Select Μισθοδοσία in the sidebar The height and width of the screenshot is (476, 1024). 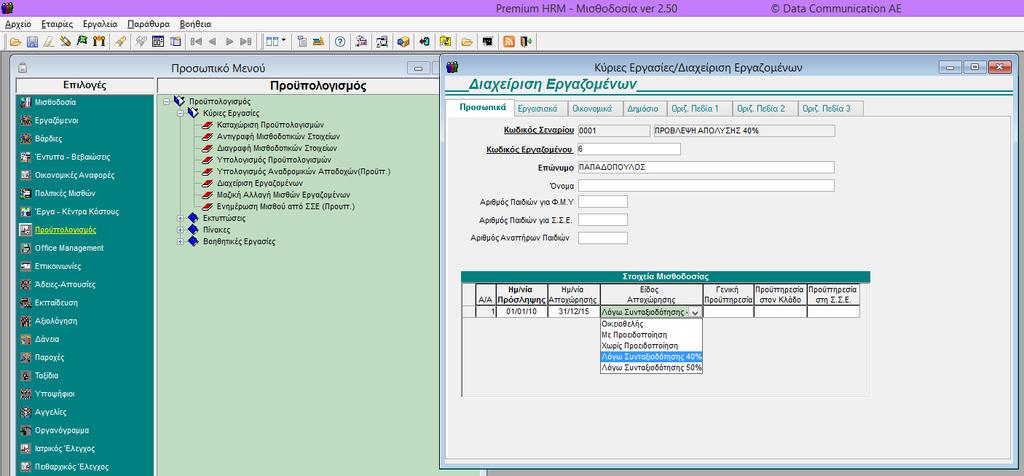[55, 103]
